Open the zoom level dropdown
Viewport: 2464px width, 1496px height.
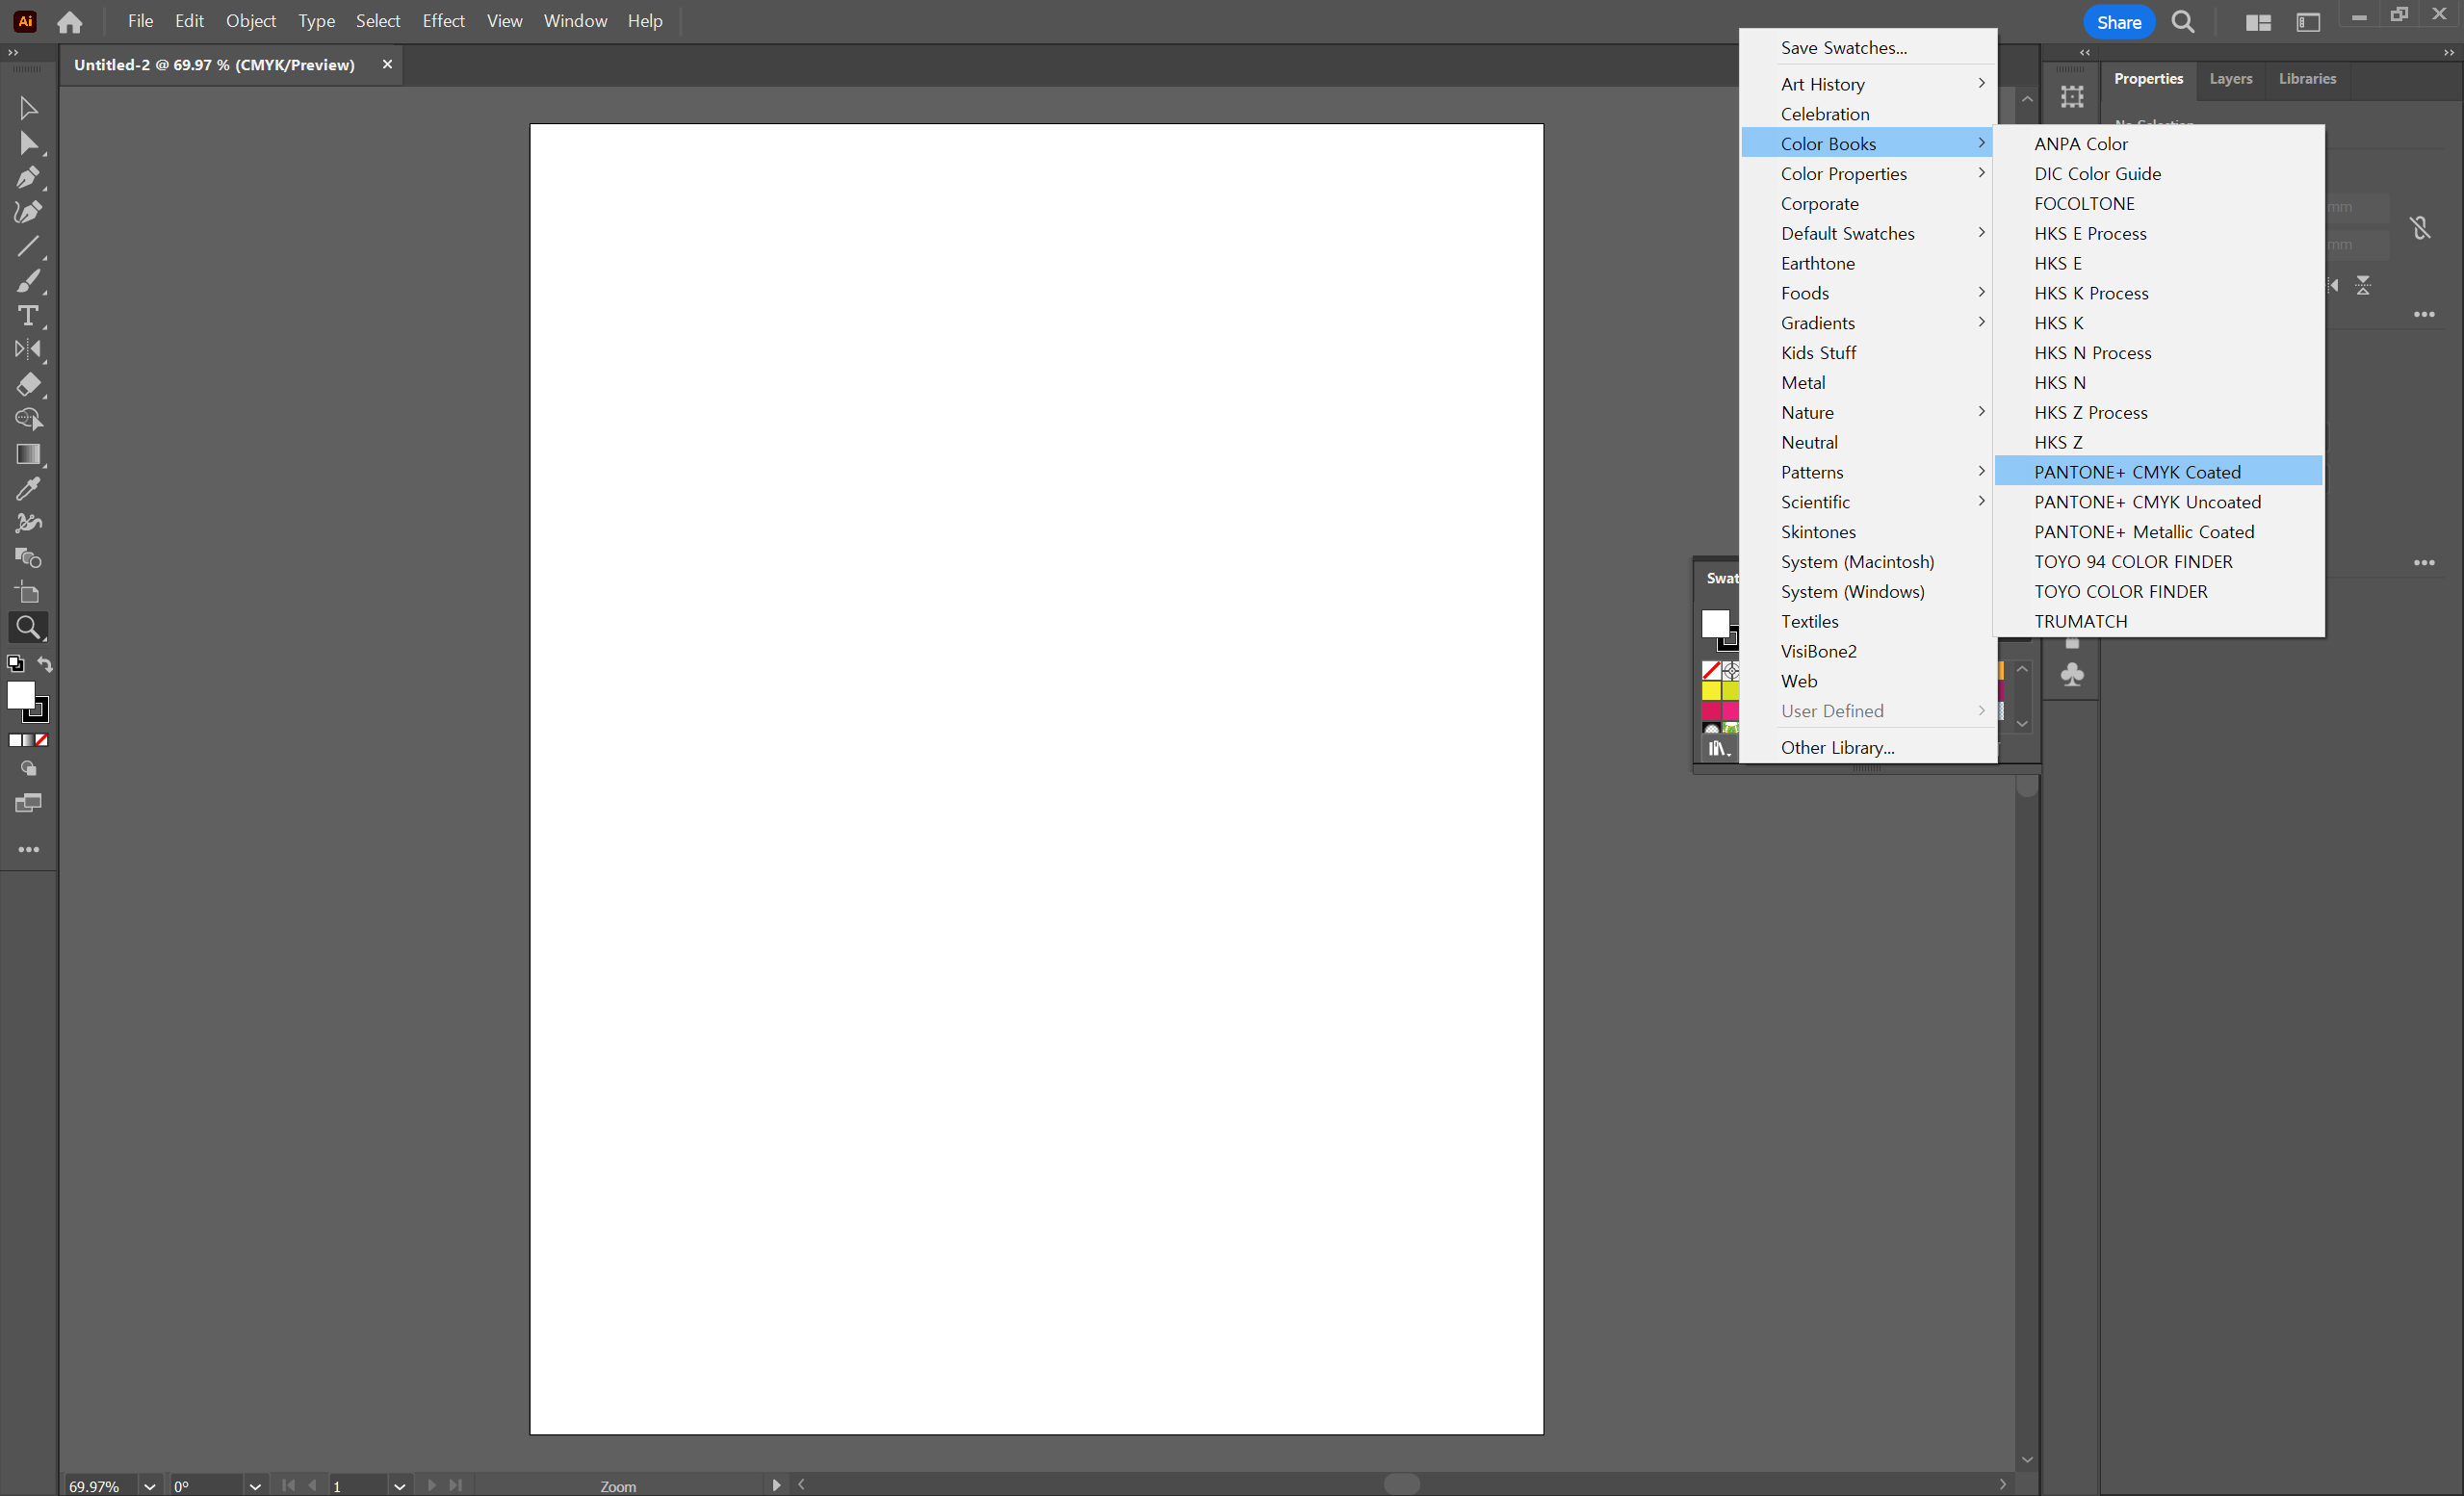pyautogui.click(x=149, y=1486)
